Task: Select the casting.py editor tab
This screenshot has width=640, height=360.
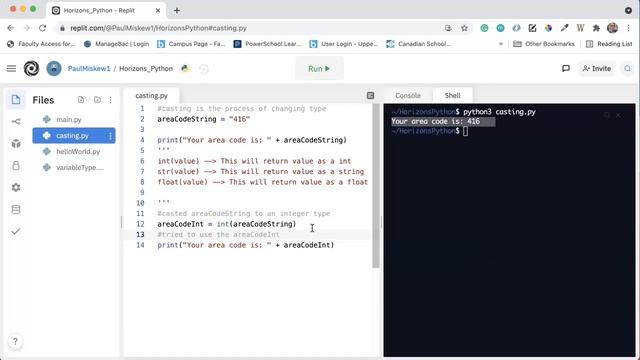Action: 151,96
